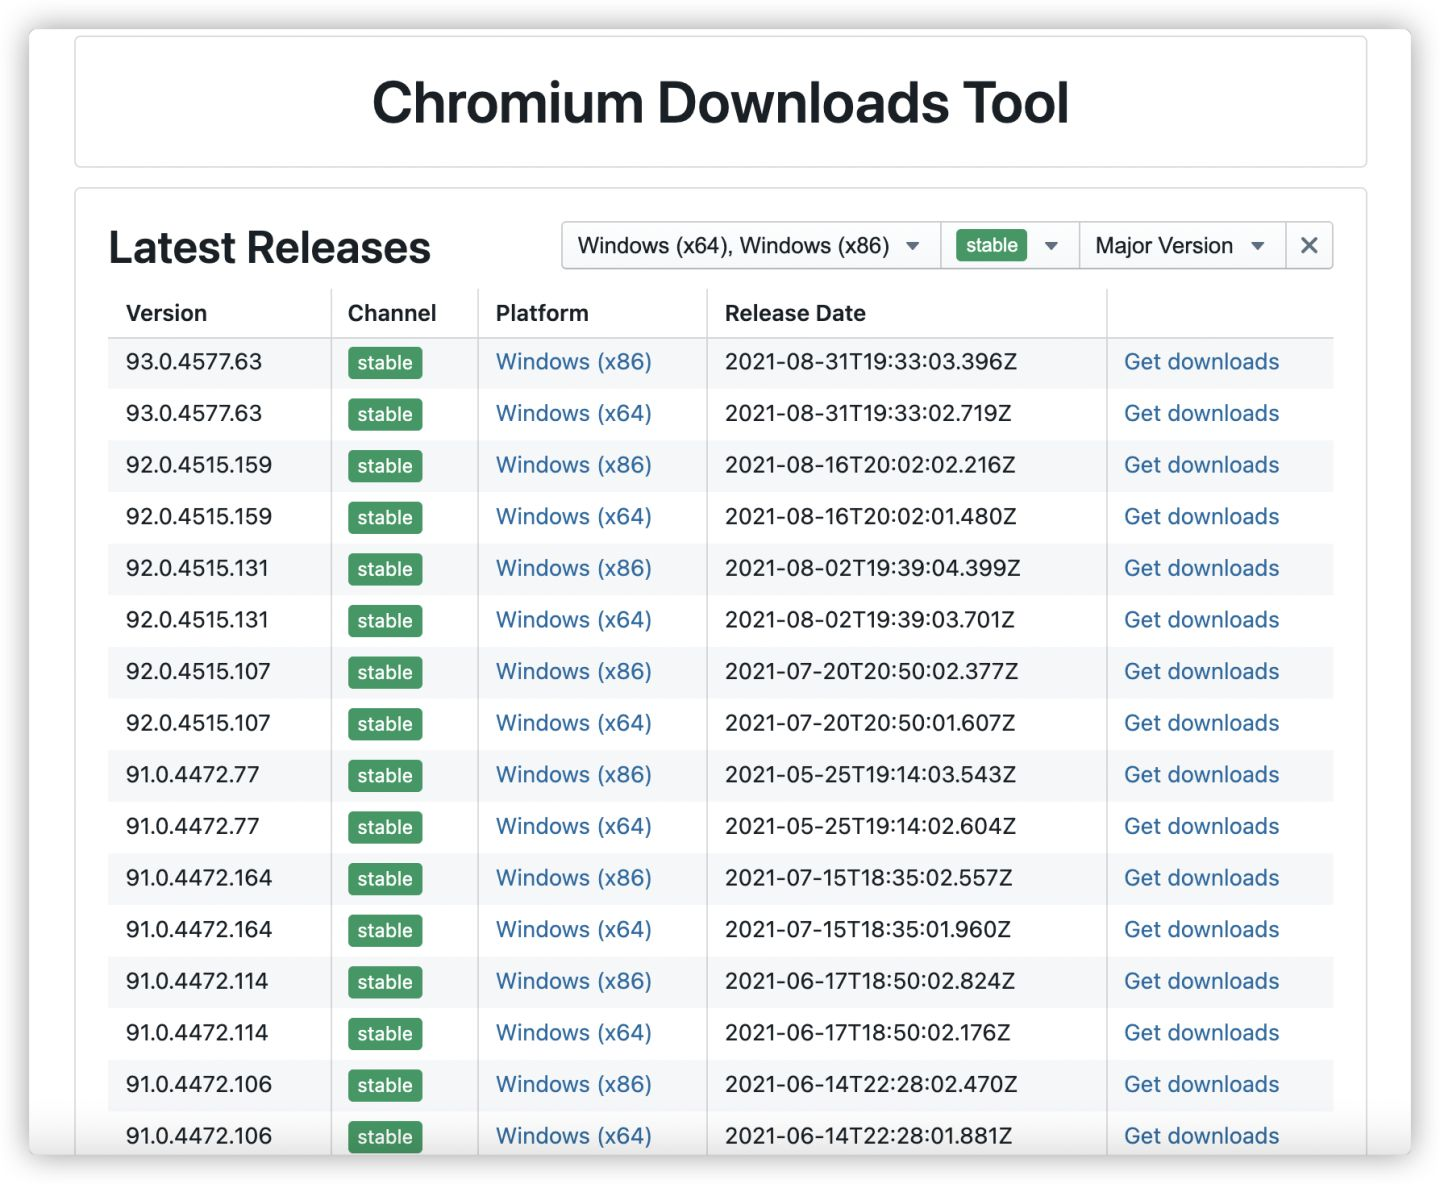Screen dimensions: 1440x1184
Task: Open Get downloads for 91.0.4472.164 Windows (x86)
Action: point(1201,878)
